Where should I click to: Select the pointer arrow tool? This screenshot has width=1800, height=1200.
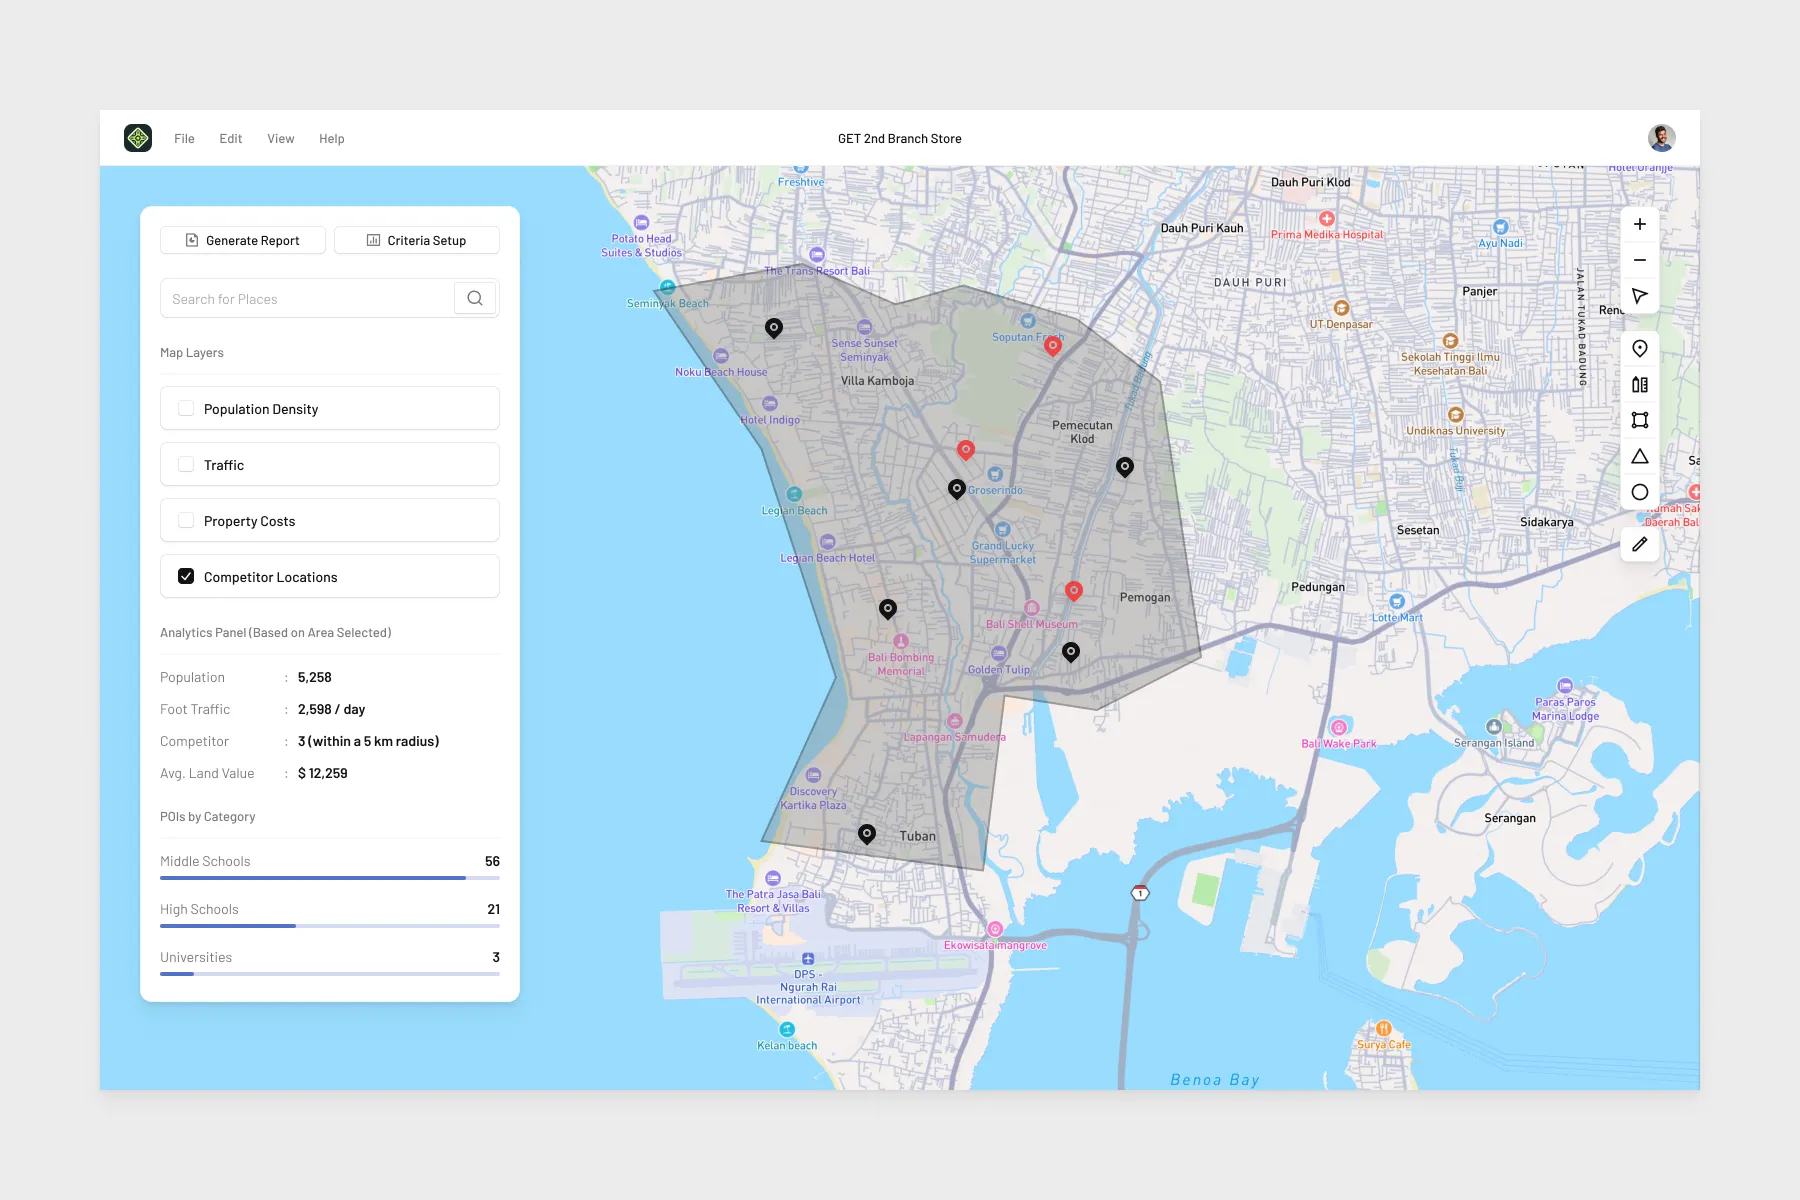(x=1640, y=296)
